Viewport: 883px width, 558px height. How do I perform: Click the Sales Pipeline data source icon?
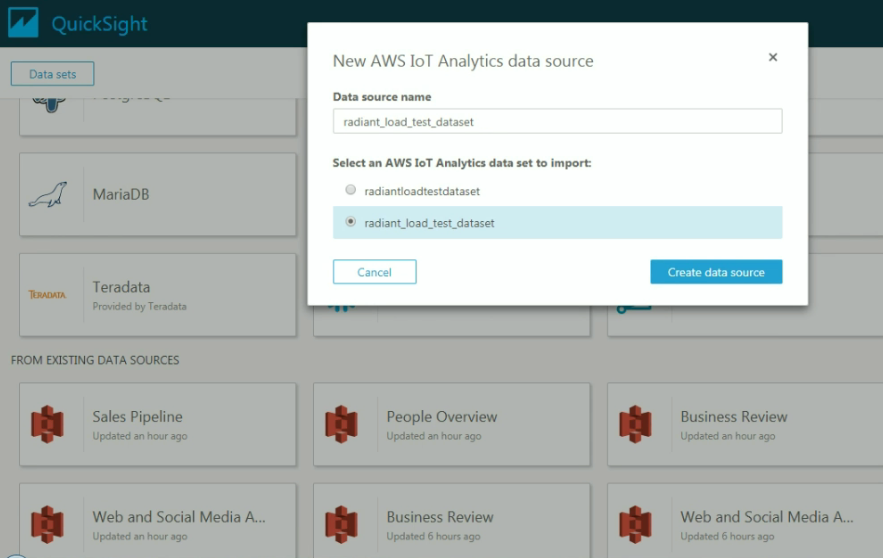pyautogui.click(x=47, y=425)
